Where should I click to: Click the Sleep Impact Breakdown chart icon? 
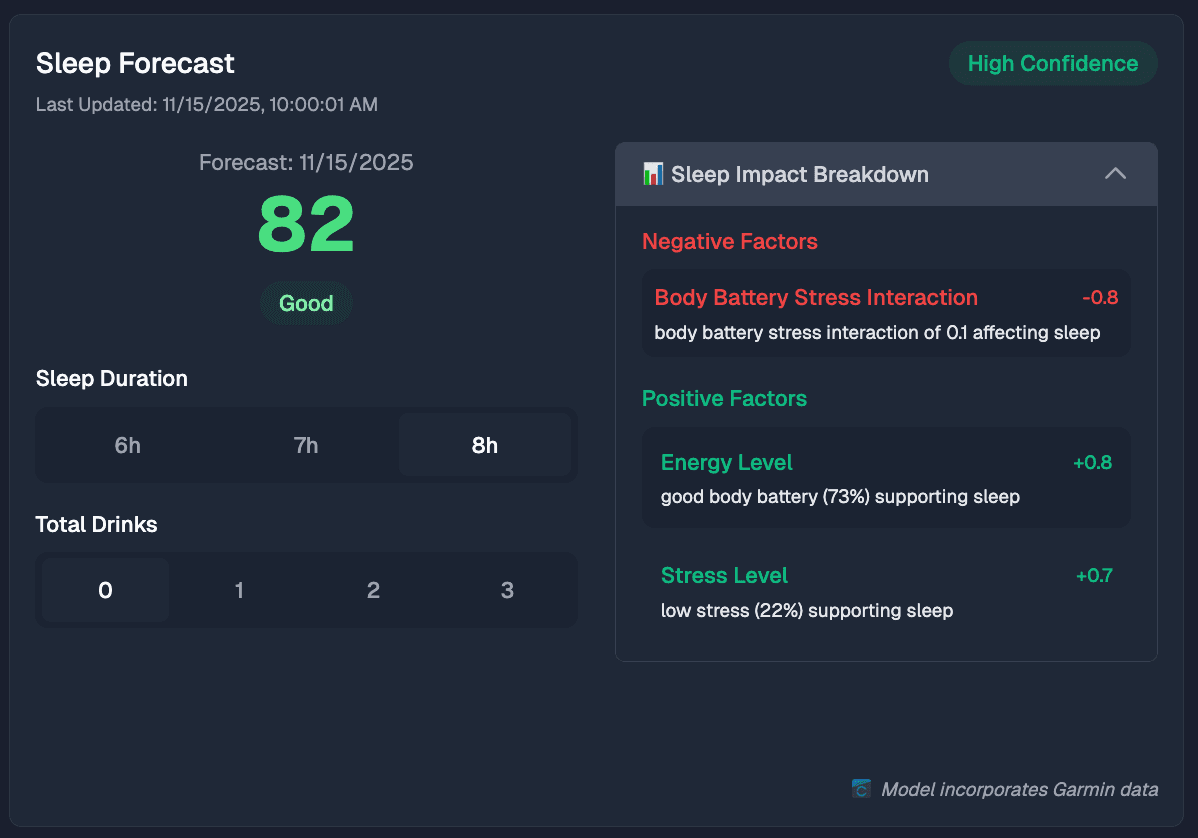(650, 173)
